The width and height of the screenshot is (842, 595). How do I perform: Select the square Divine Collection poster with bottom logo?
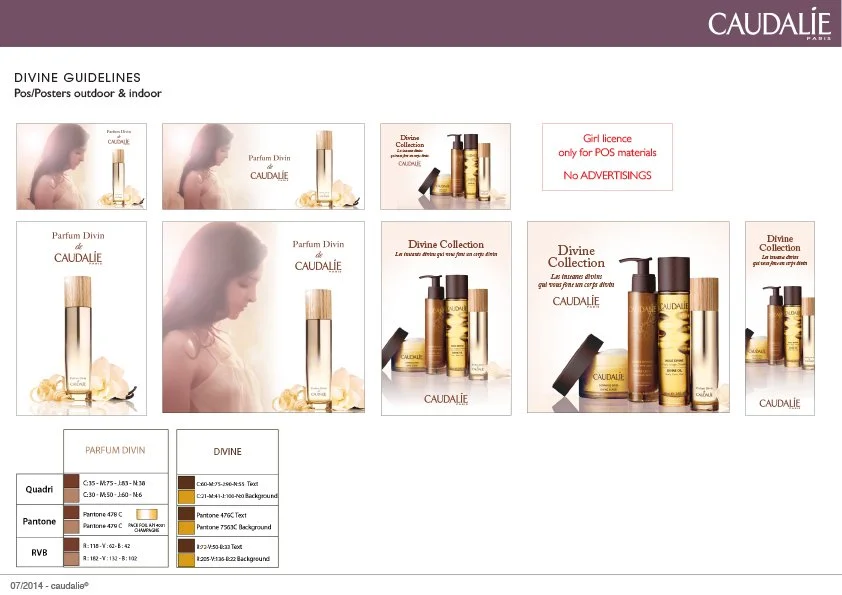click(446, 318)
